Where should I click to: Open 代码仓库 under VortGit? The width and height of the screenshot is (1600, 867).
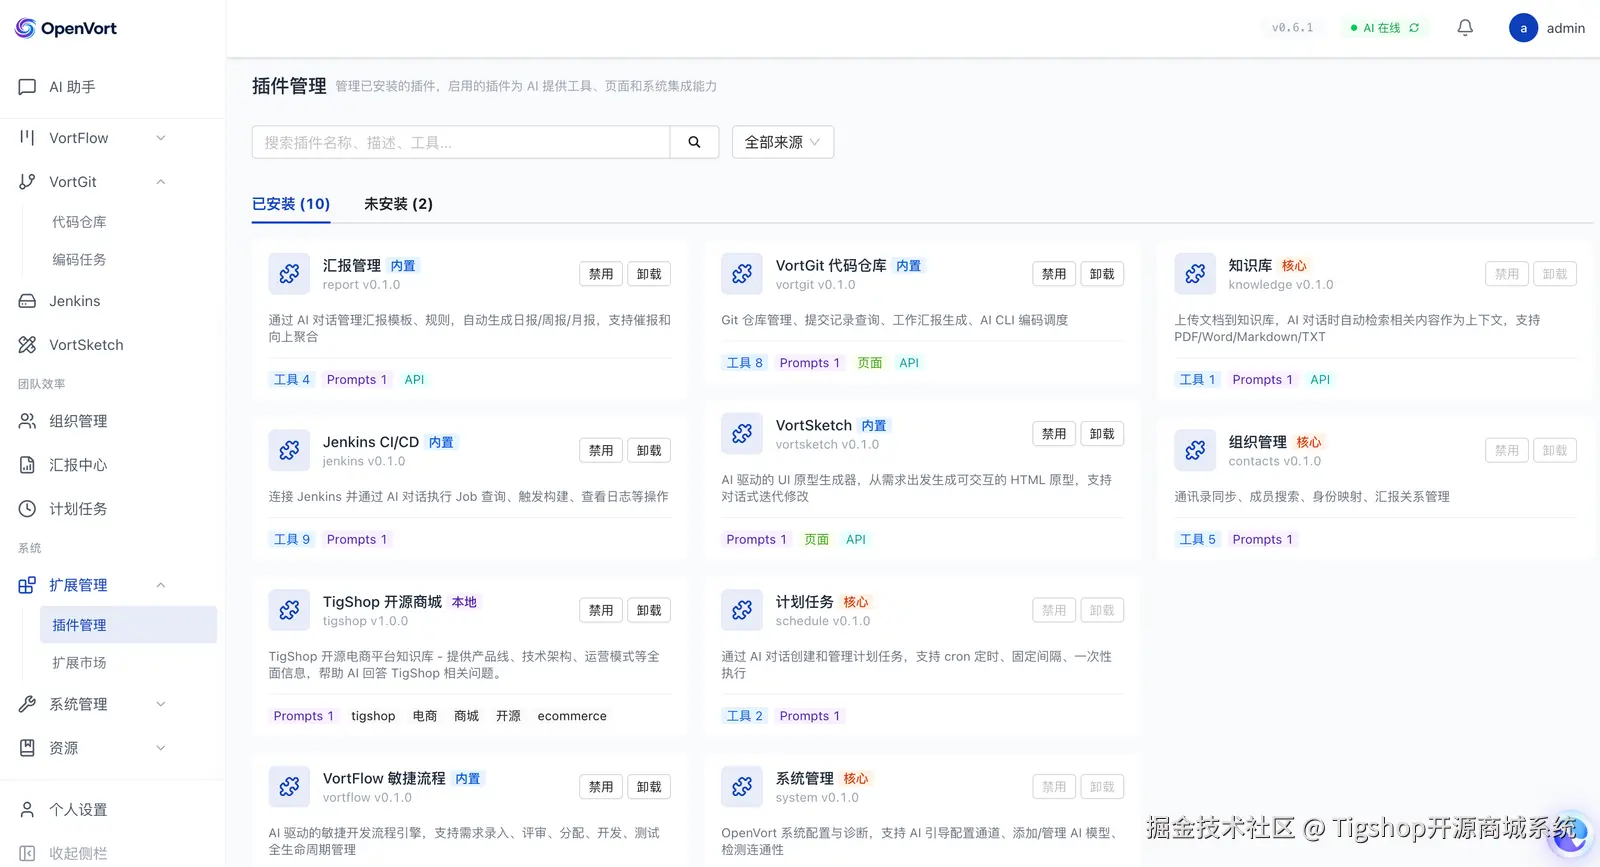[79, 222]
